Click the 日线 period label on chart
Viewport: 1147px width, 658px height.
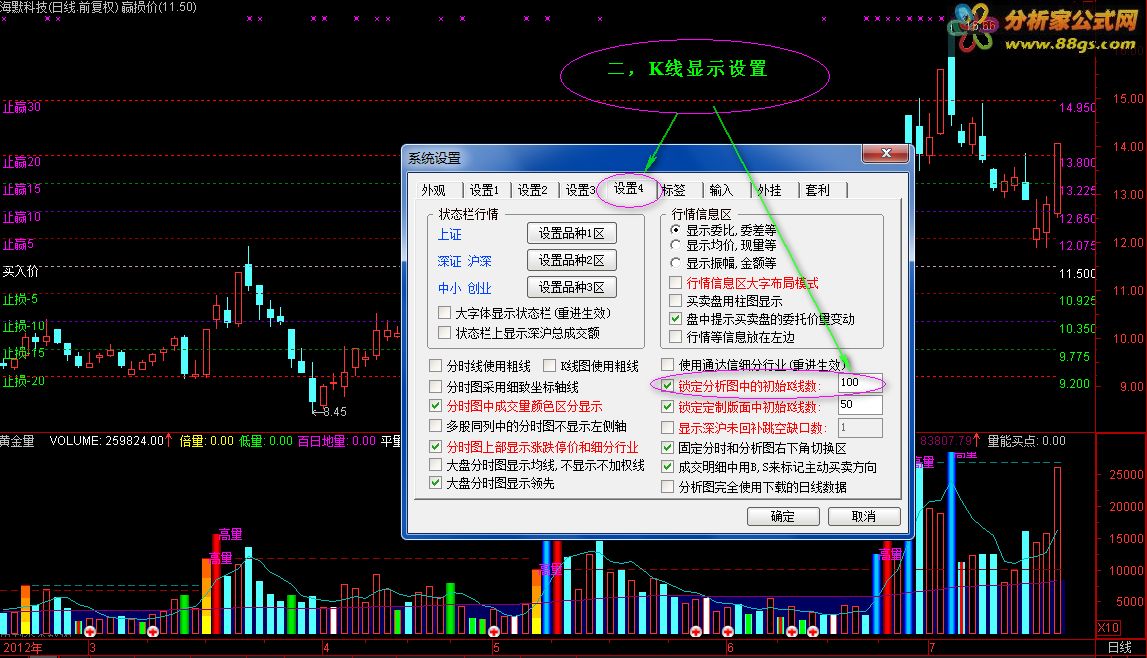click(1120, 647)
